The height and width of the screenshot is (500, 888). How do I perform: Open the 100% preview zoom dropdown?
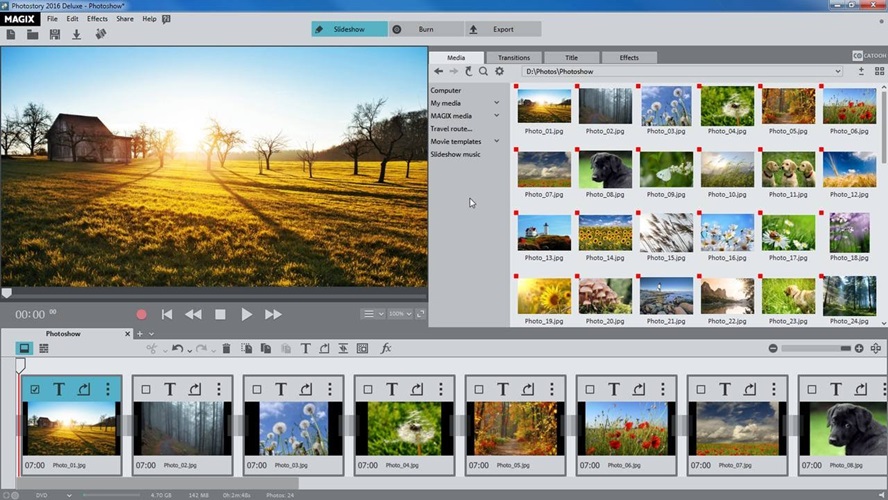(400, 314)
